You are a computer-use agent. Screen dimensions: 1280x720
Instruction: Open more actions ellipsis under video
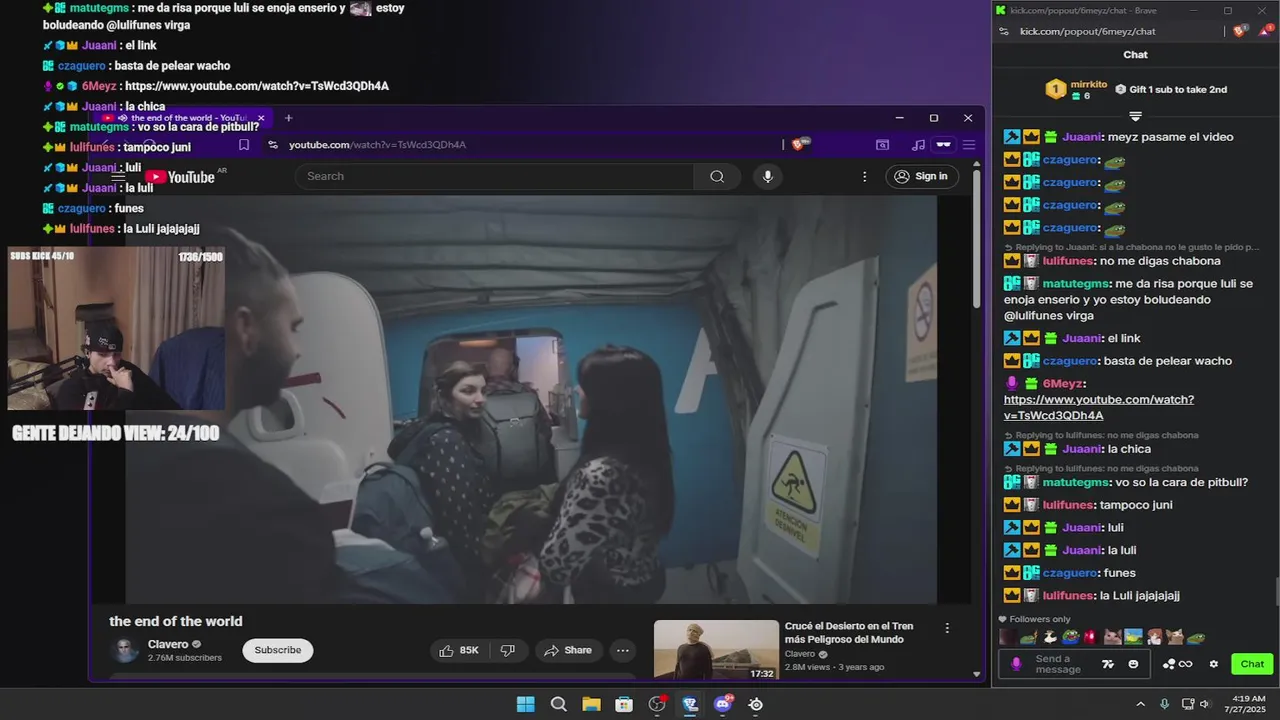[622, 651]
